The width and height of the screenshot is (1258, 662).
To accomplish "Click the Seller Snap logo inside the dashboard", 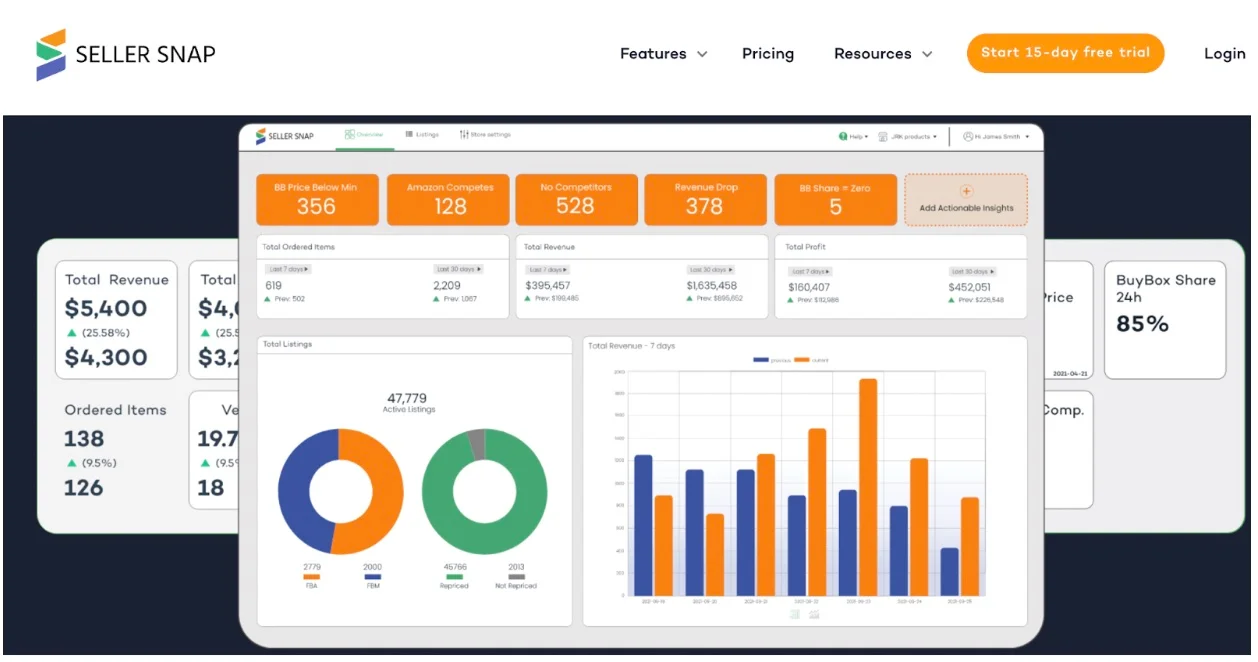I will pyautogui.click(x=284, y=136).
